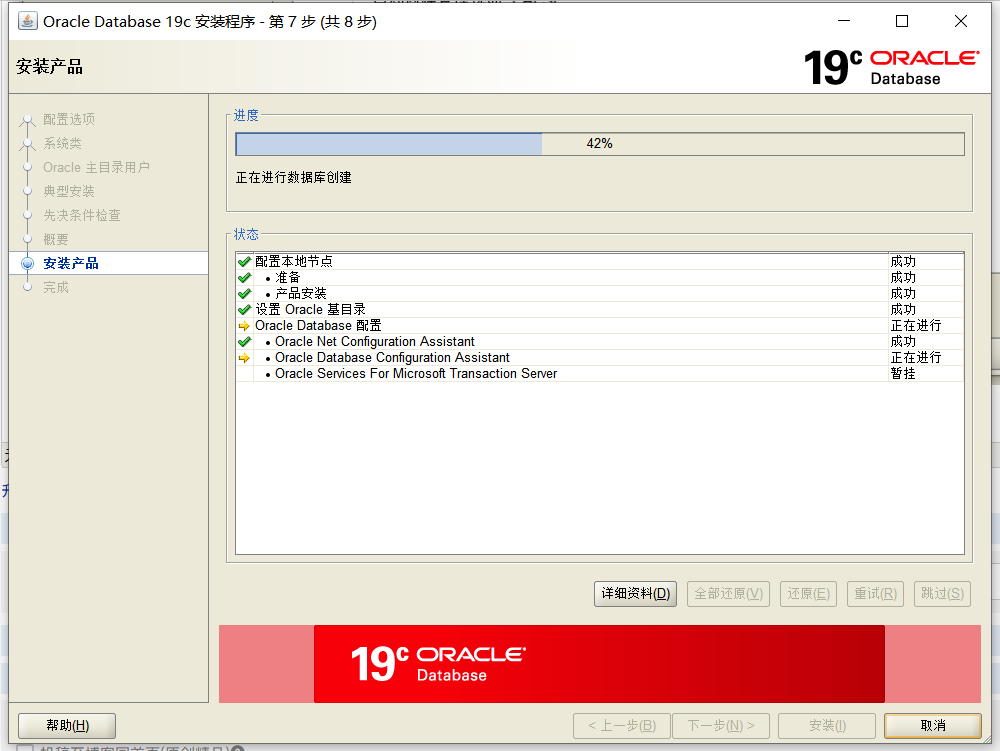The image size is (1000, 751).
Task: Select the 典型安装 step in sidebar
Action: (69, 191)
